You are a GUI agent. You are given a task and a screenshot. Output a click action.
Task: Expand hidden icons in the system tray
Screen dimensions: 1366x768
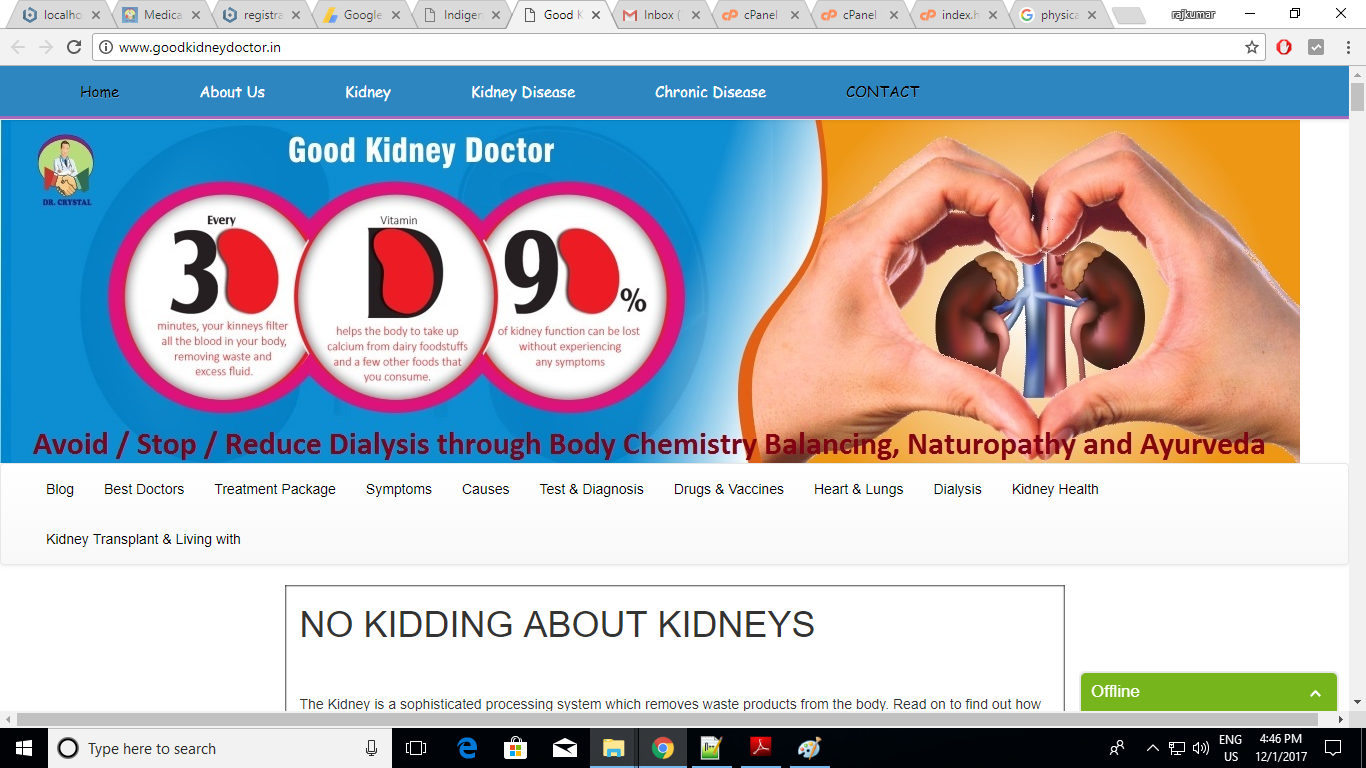pyautogui.click(x=1151, y=748)
